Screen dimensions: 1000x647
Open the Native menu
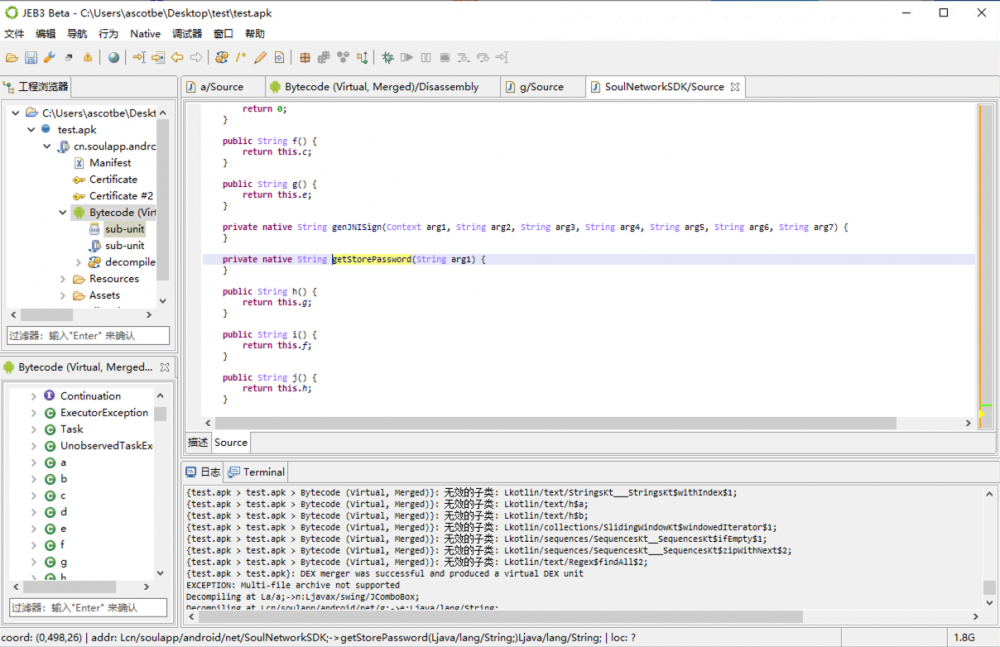point(145,34)
